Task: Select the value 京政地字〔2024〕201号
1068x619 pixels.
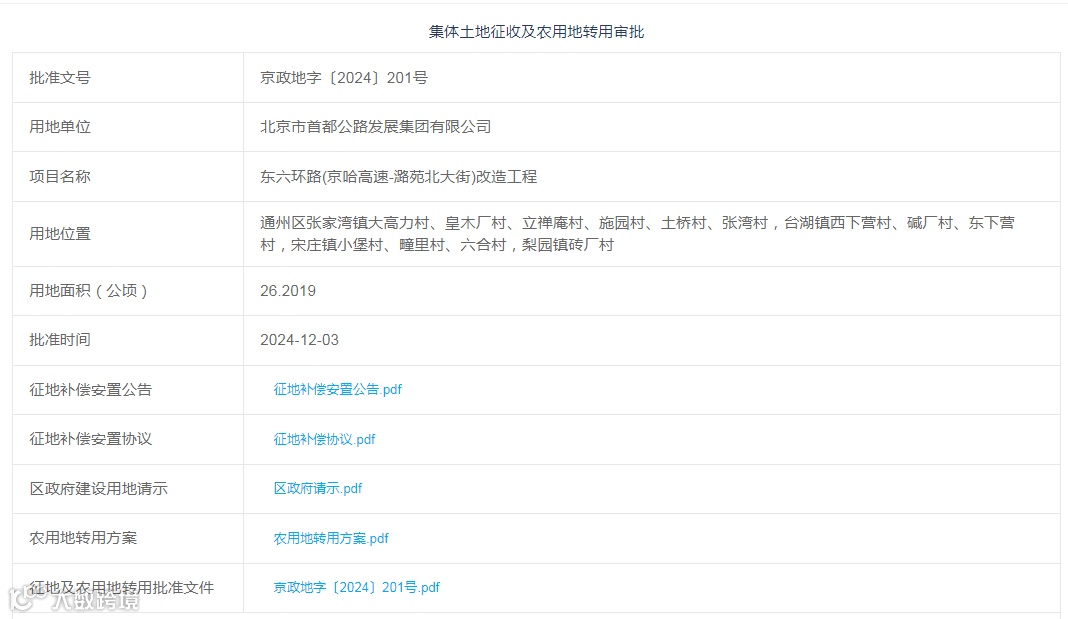Action: coord(343,78)
